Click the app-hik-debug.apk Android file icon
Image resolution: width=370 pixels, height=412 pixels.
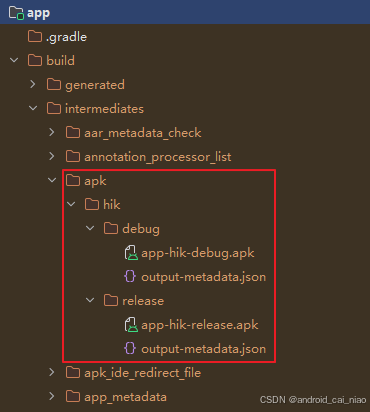pos(131,253)
